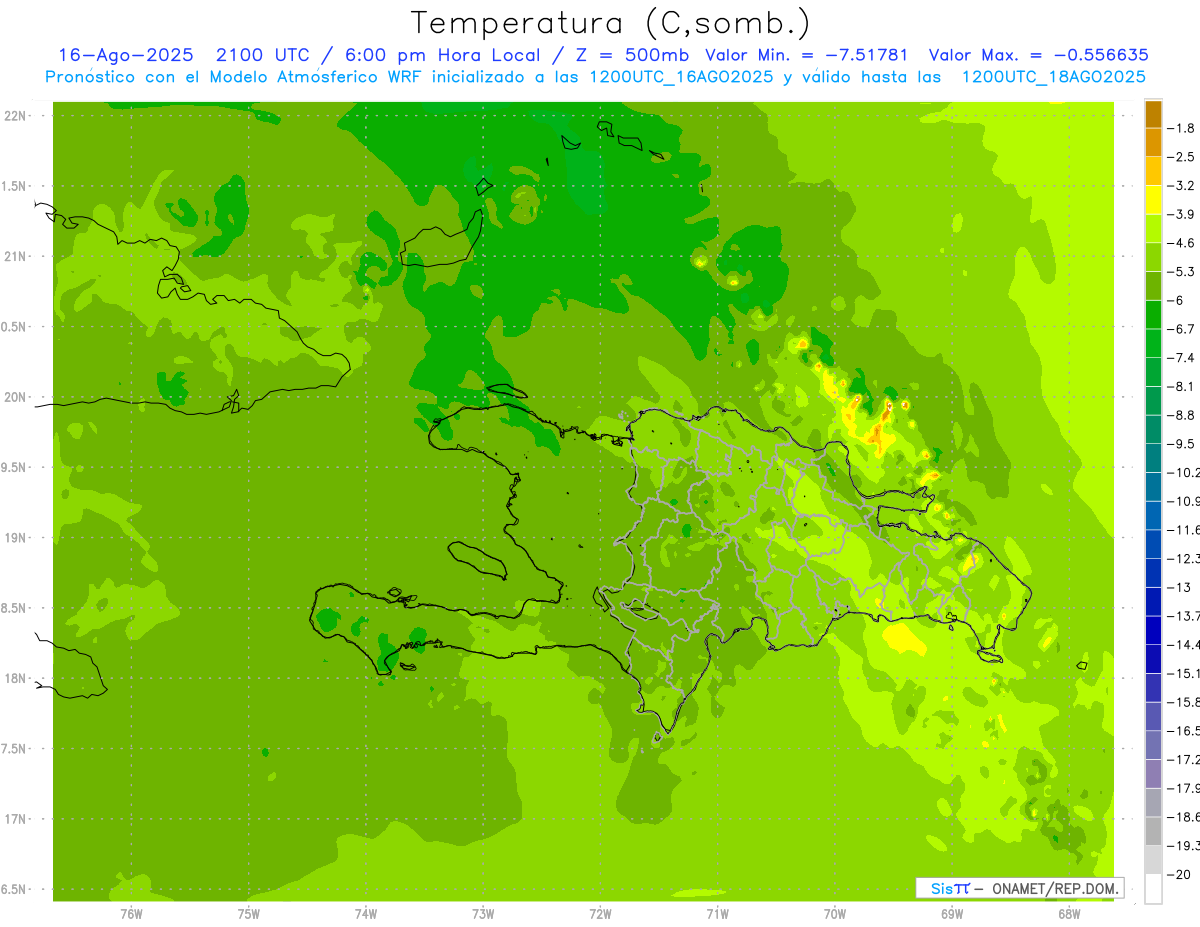Click the '-20' color bar value
The height and width of the screenshot is (927, 1200).
1178,875
